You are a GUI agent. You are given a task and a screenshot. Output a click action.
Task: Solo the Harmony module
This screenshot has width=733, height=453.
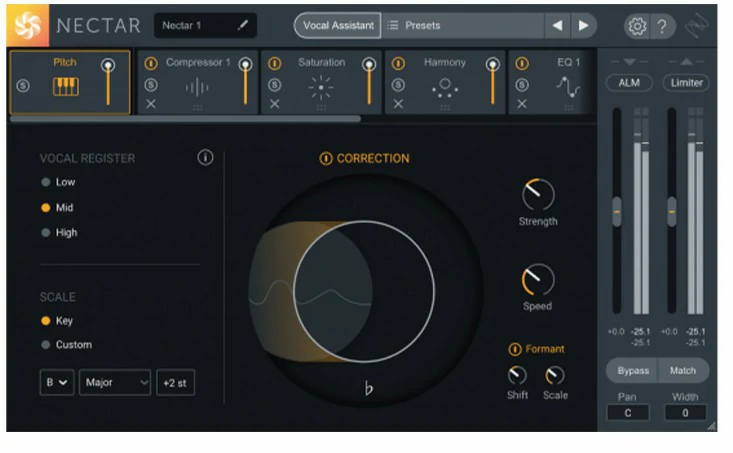point(398,85)
